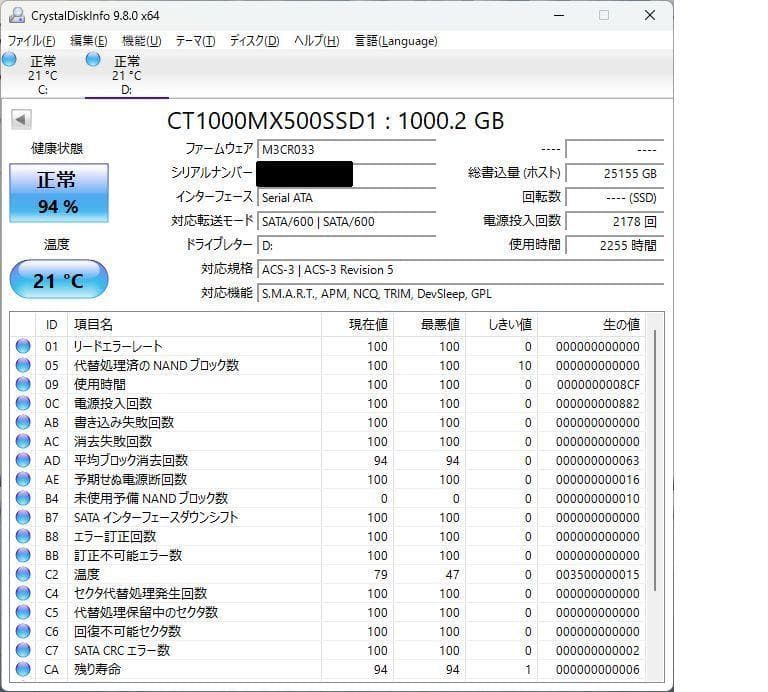Click the 正常 94 % health status button
This screenshot has height=692, width=768.
(x=59, y=193)
